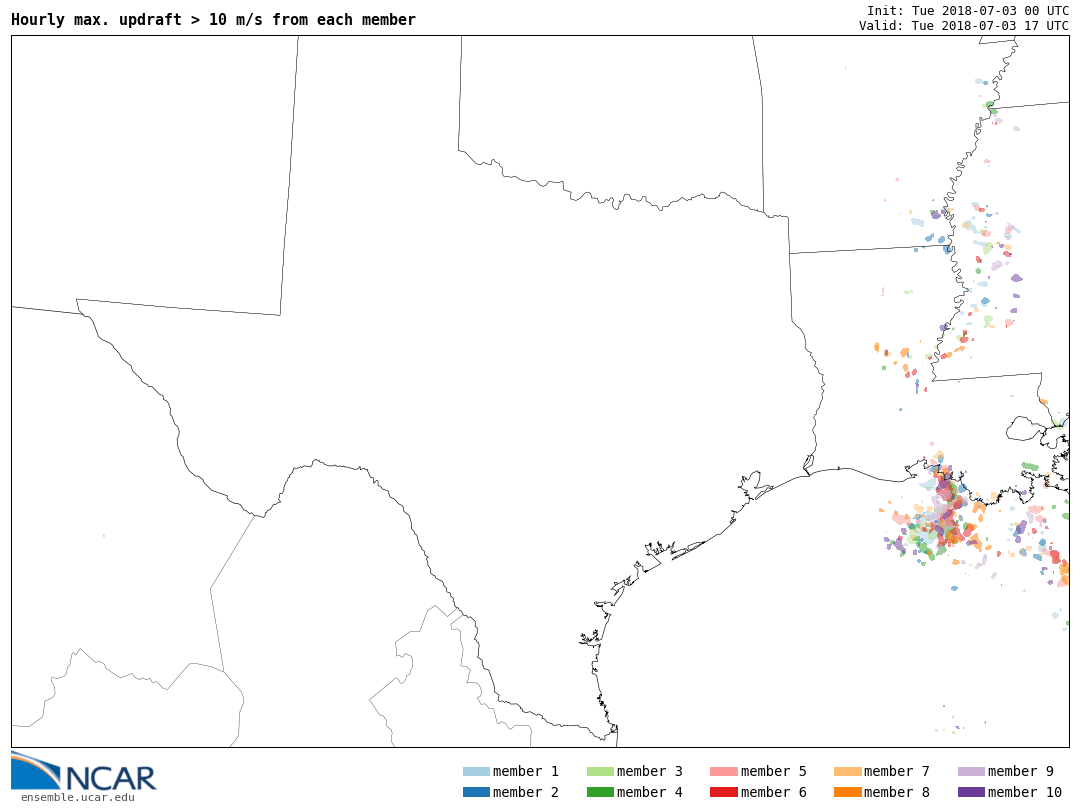Pick the member 4 dark green swatch
The width and height of the screenshot is (1080, 810).
600,792
